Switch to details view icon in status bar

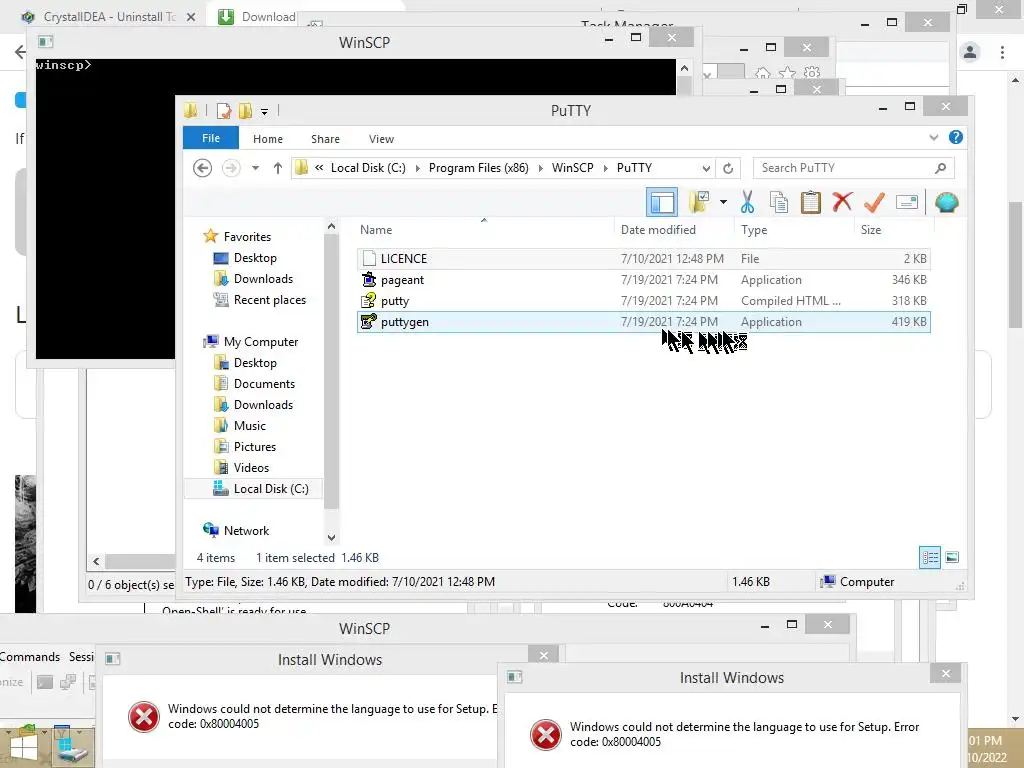(930, 558)
